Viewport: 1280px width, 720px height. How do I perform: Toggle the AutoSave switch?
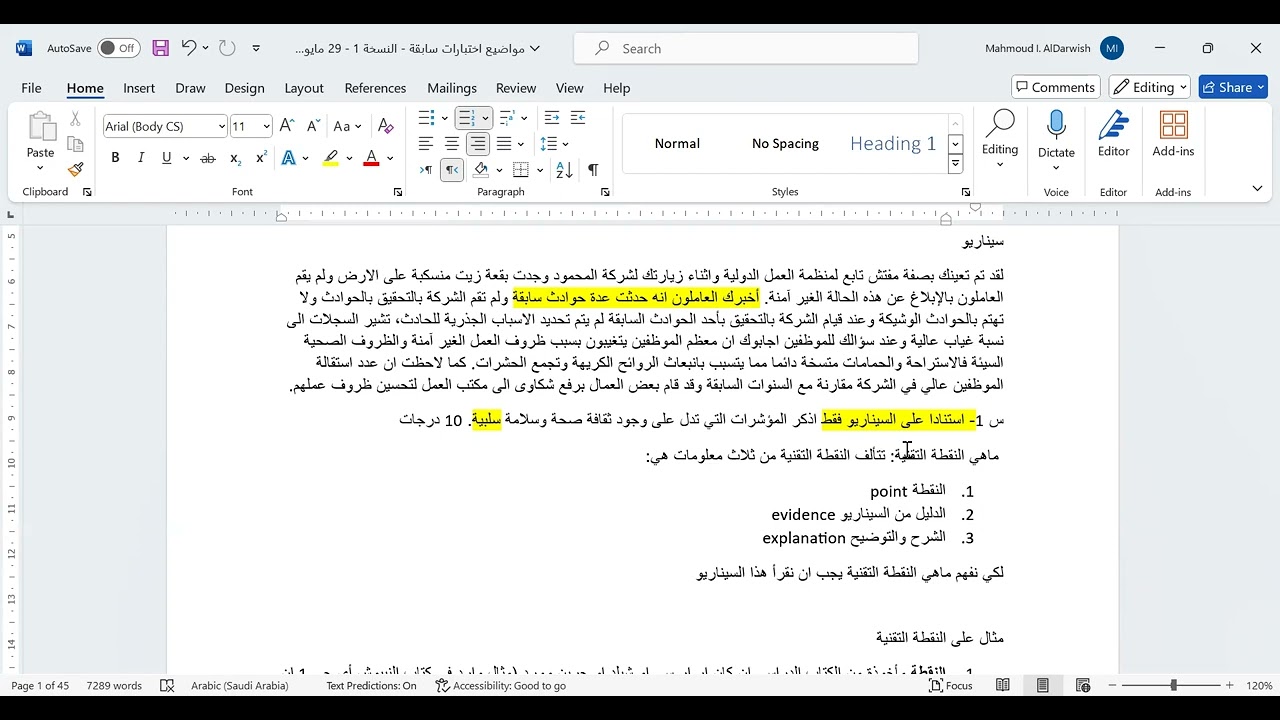119,48
